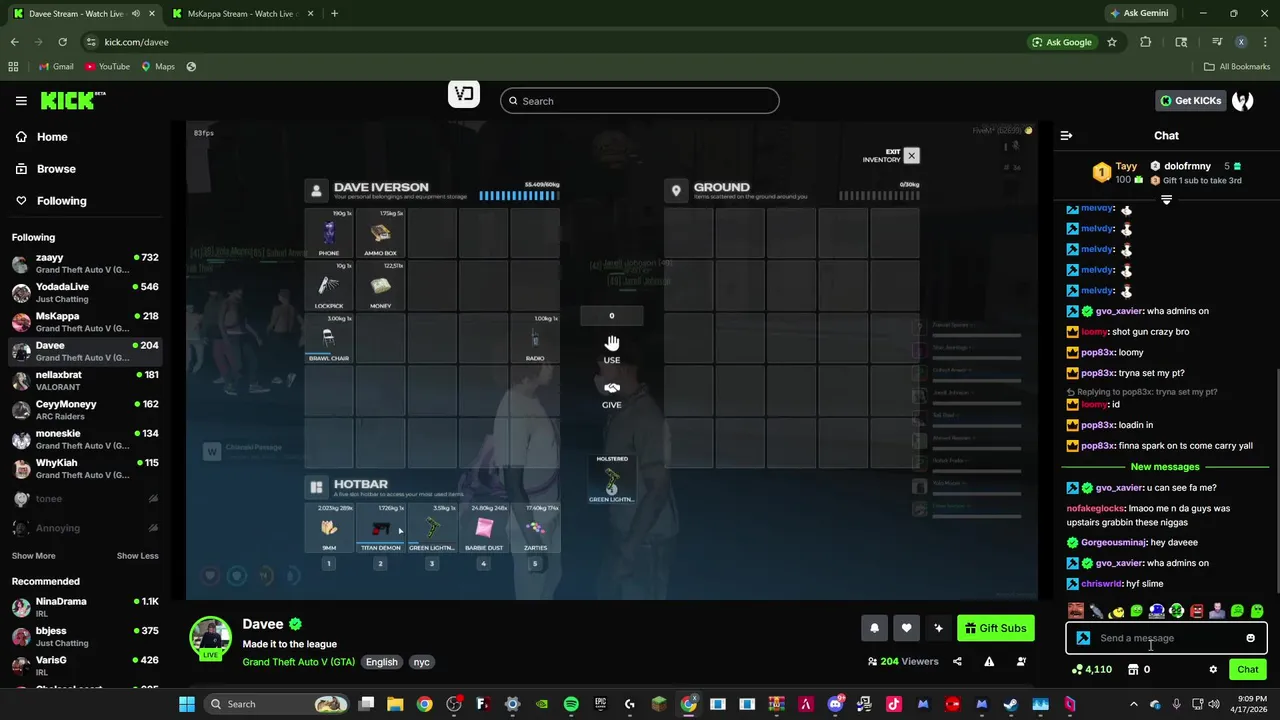Bookmark this page with the star icon
Viewport: 1280px width, 720px height.
(1112, 42)
